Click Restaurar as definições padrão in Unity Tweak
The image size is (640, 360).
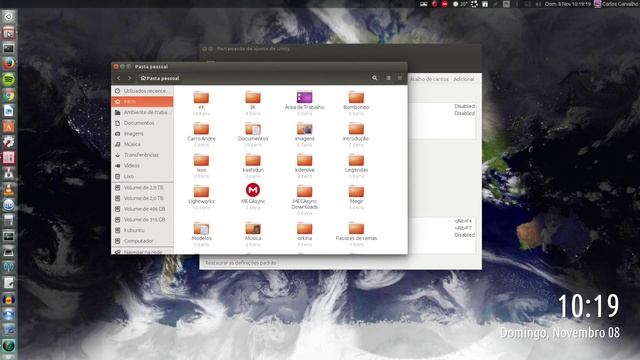240,263
